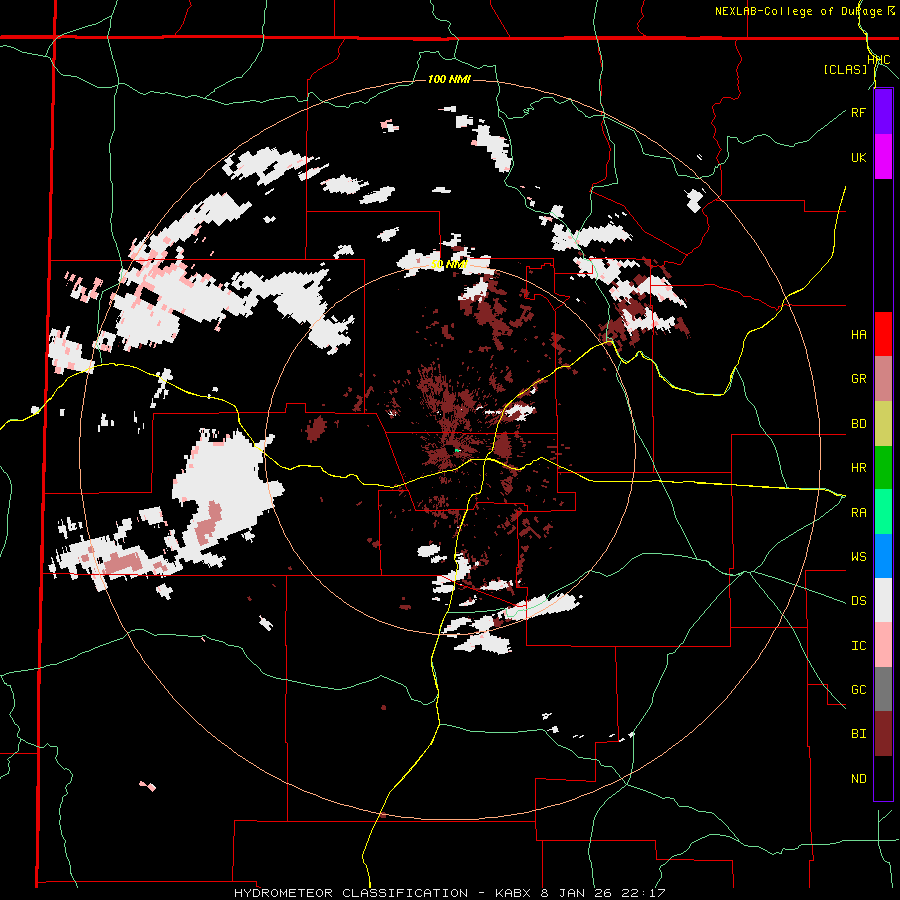This screenshot has height=900, width=900.
Task: Click the [CLAS] legend header
Action: [845, 69]
